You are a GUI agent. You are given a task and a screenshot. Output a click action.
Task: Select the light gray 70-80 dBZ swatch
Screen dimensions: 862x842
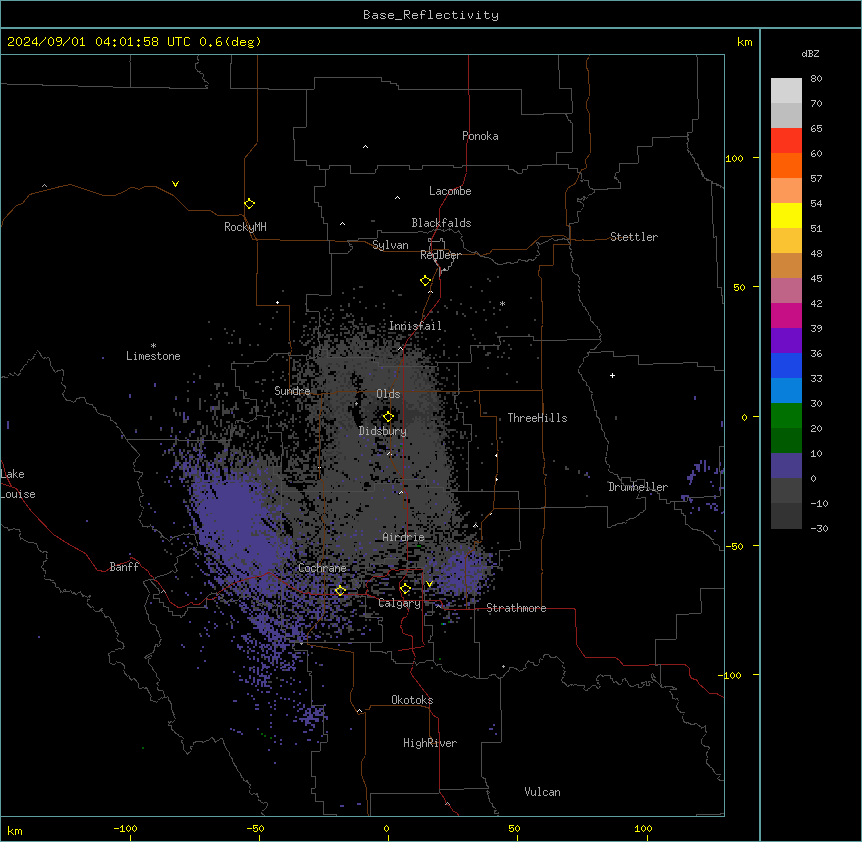(x=786, y=91)
